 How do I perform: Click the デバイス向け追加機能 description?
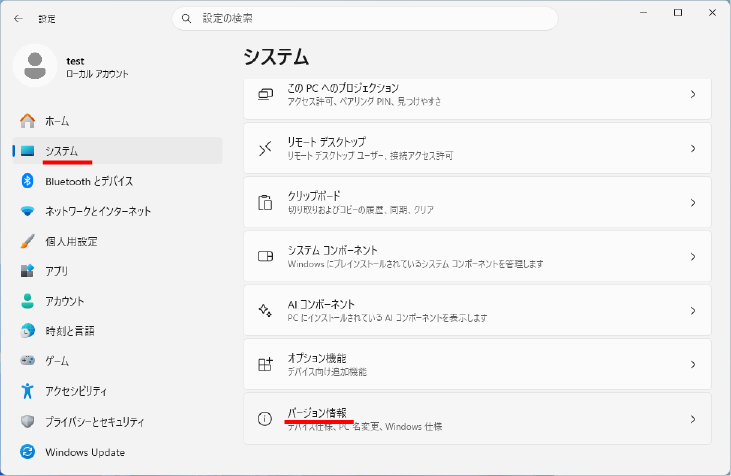[327, 372]
